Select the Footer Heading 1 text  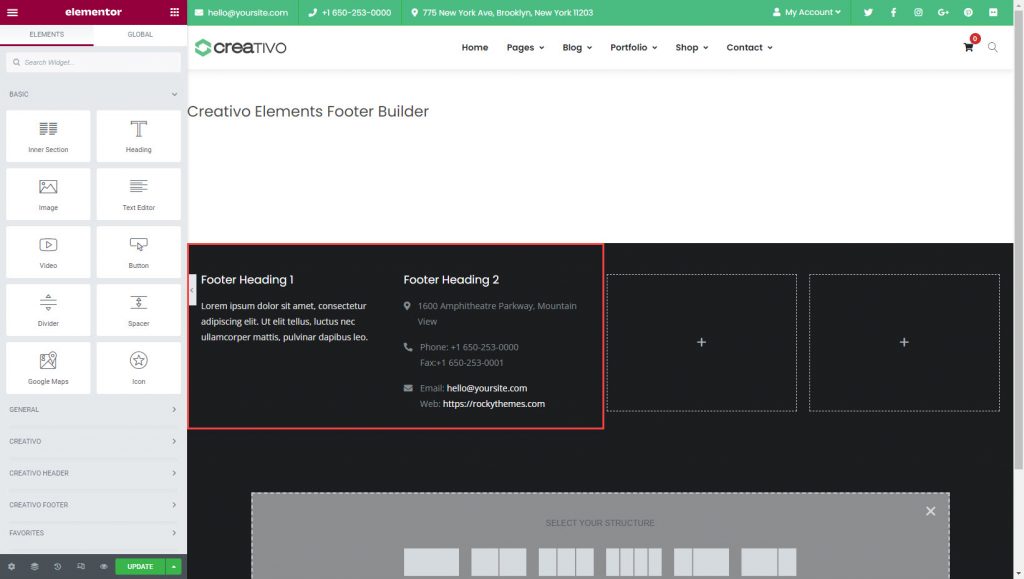tap(247, 280)
